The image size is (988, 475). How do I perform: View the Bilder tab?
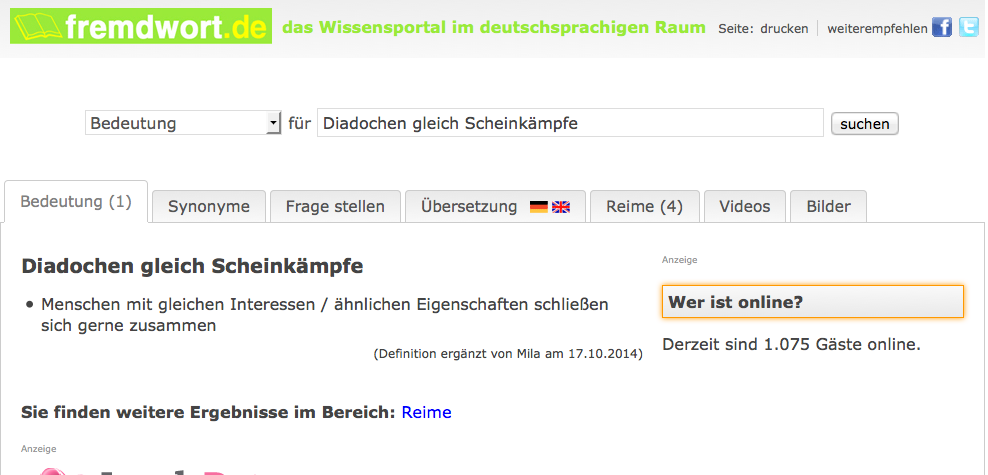click(x=828, y=207)
